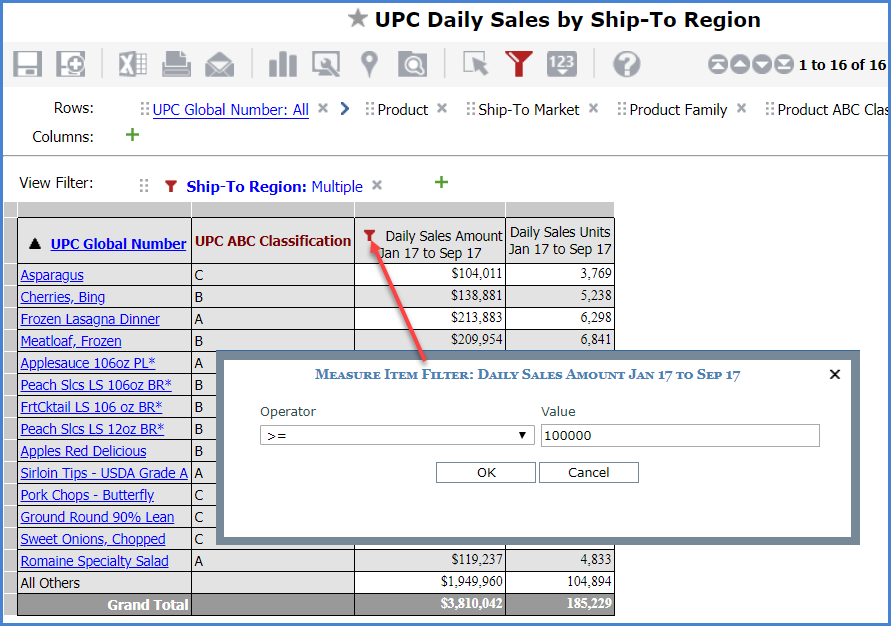Sort by UPC Global Number column header
The image size is (891, 626).
(x=118, y=243)
